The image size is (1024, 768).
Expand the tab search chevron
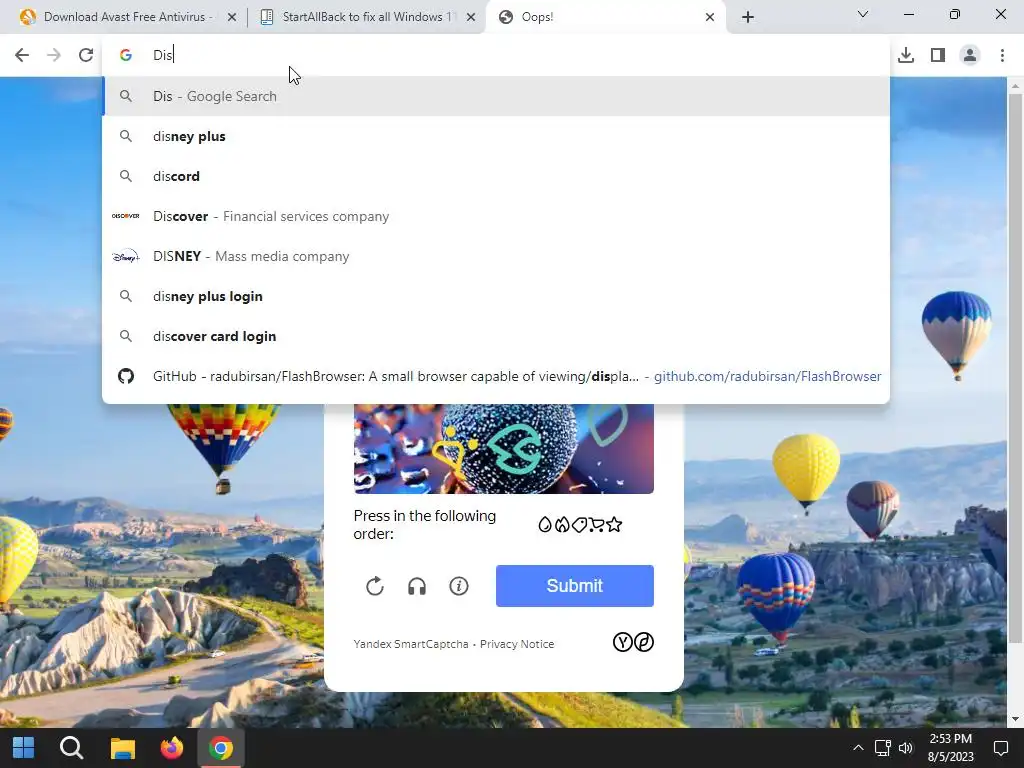[863, 14]
